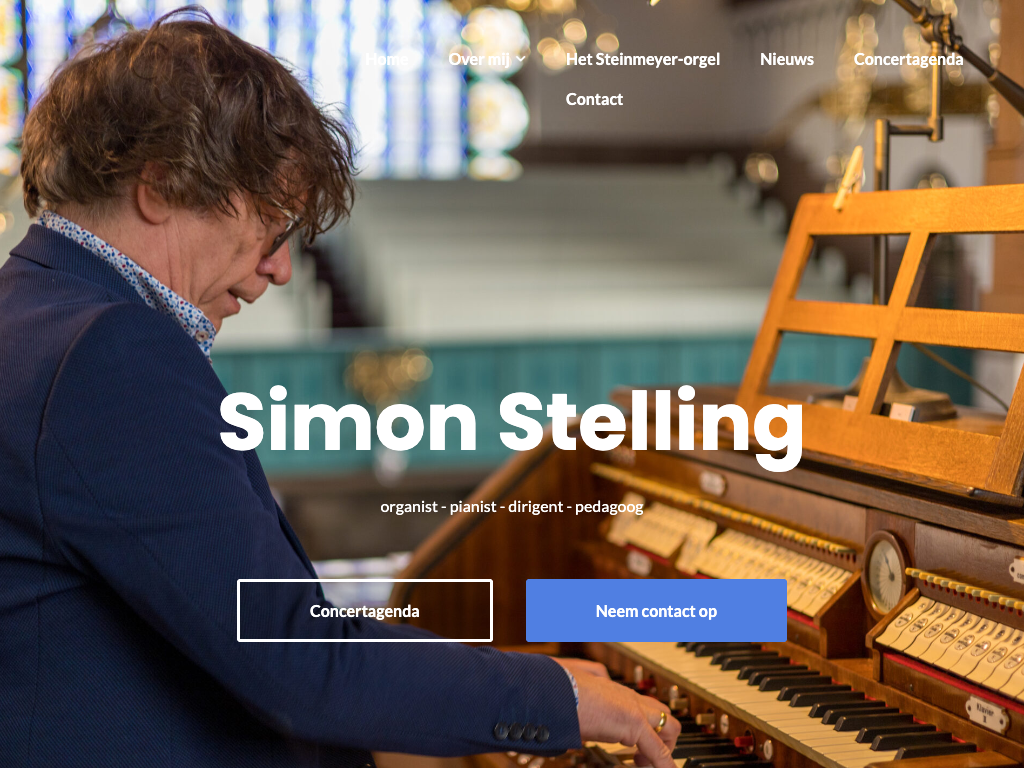
Task: Click the word Simon in the title
Action: coord(348,420)
